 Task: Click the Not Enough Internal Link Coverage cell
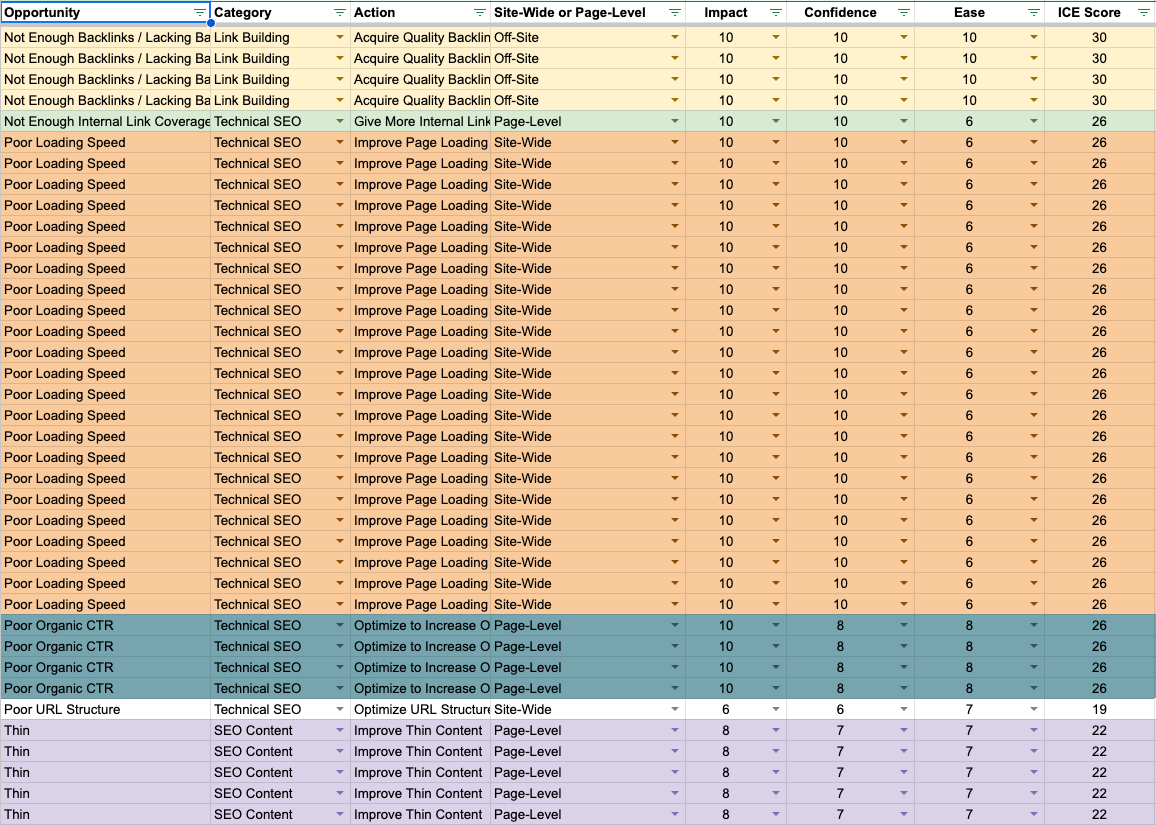105,122
